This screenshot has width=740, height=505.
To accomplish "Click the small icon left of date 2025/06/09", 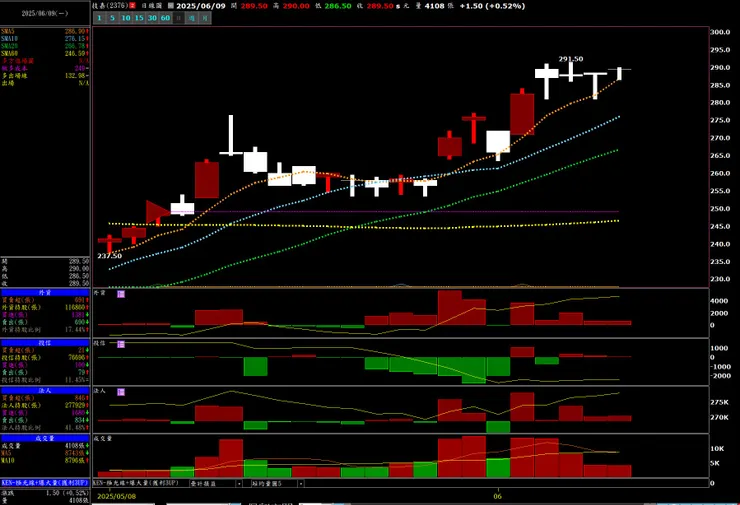I will point(171,6).
